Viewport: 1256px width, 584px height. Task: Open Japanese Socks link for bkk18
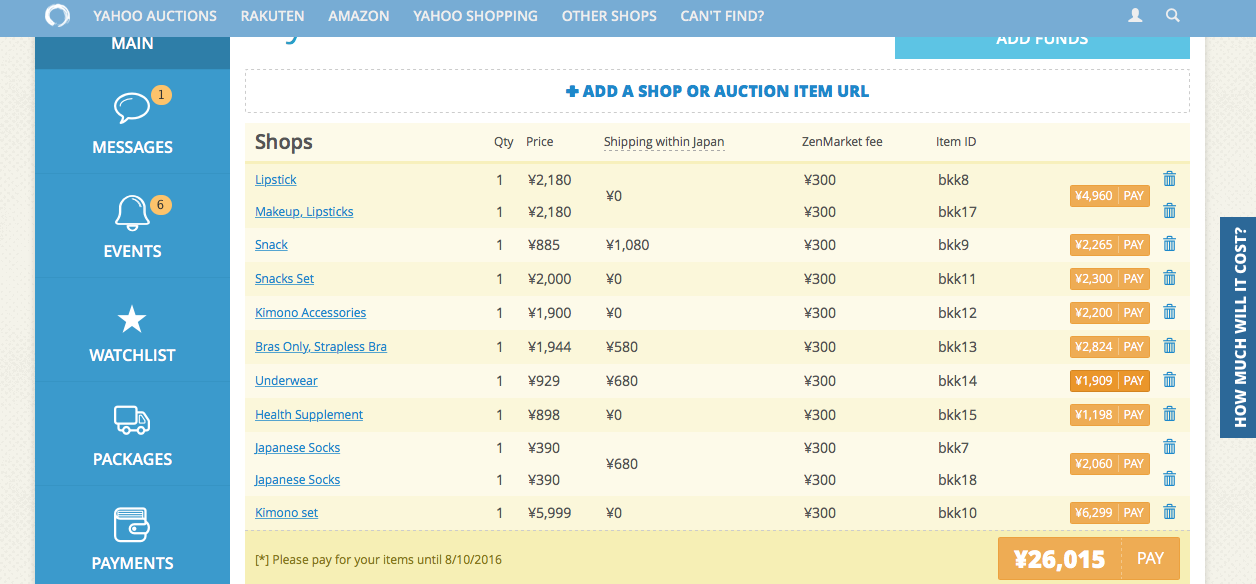[297, 480]
